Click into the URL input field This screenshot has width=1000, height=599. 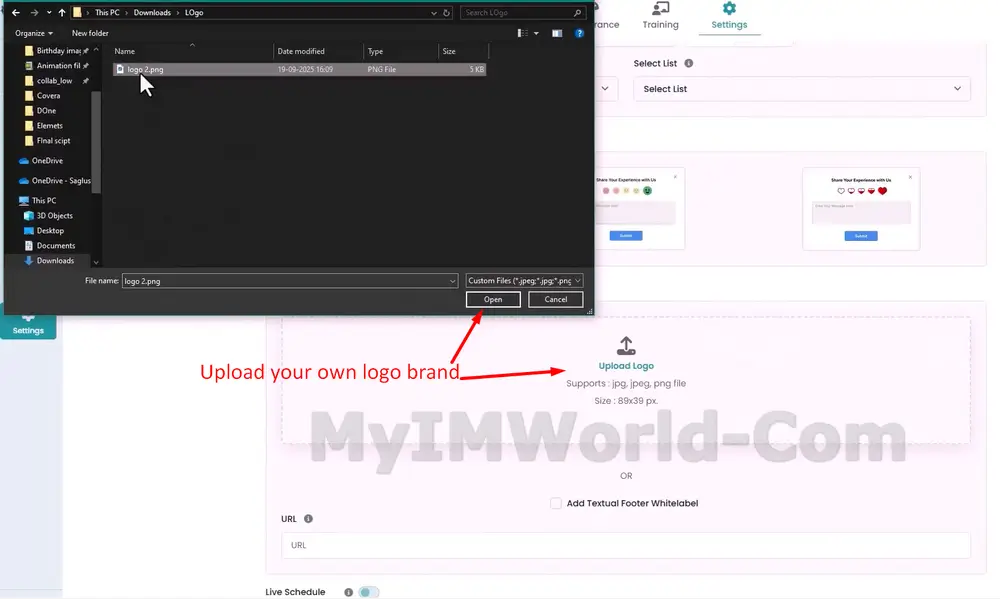pos(625,545)
